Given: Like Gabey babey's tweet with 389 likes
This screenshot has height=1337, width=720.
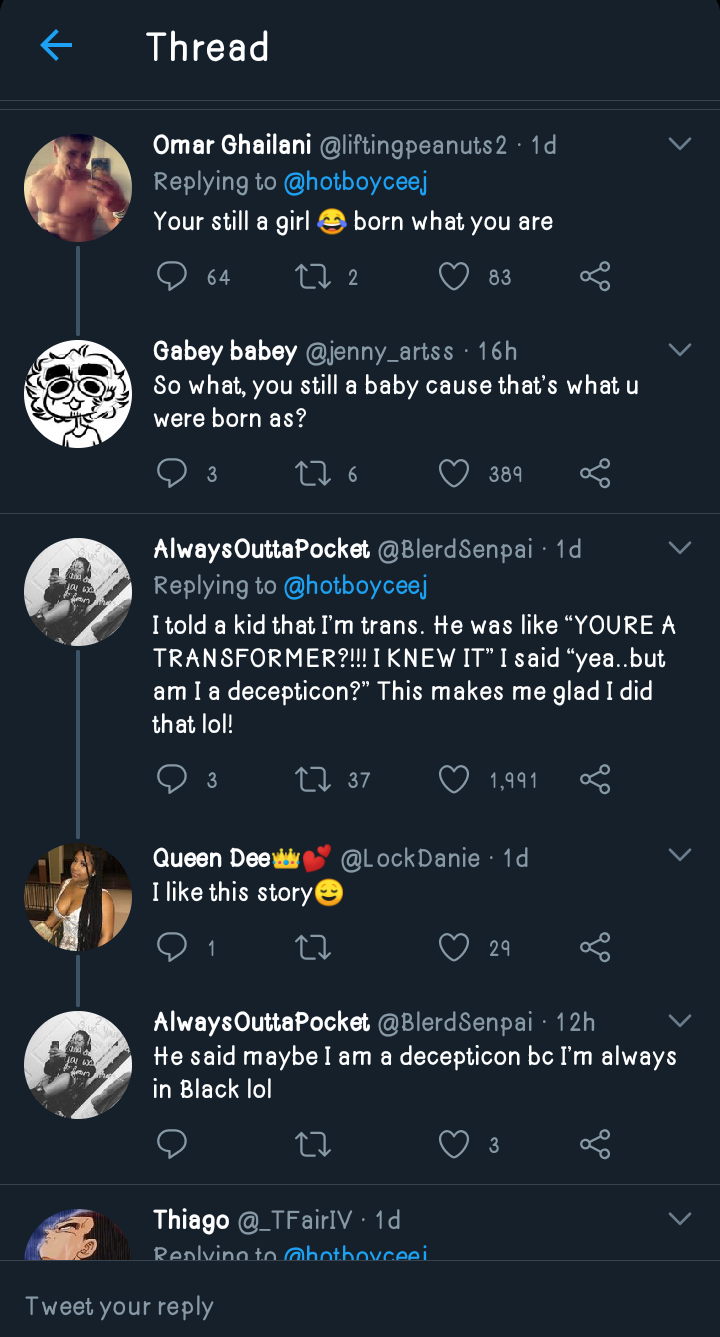Looking at the screenshot, I should (454, 474).
